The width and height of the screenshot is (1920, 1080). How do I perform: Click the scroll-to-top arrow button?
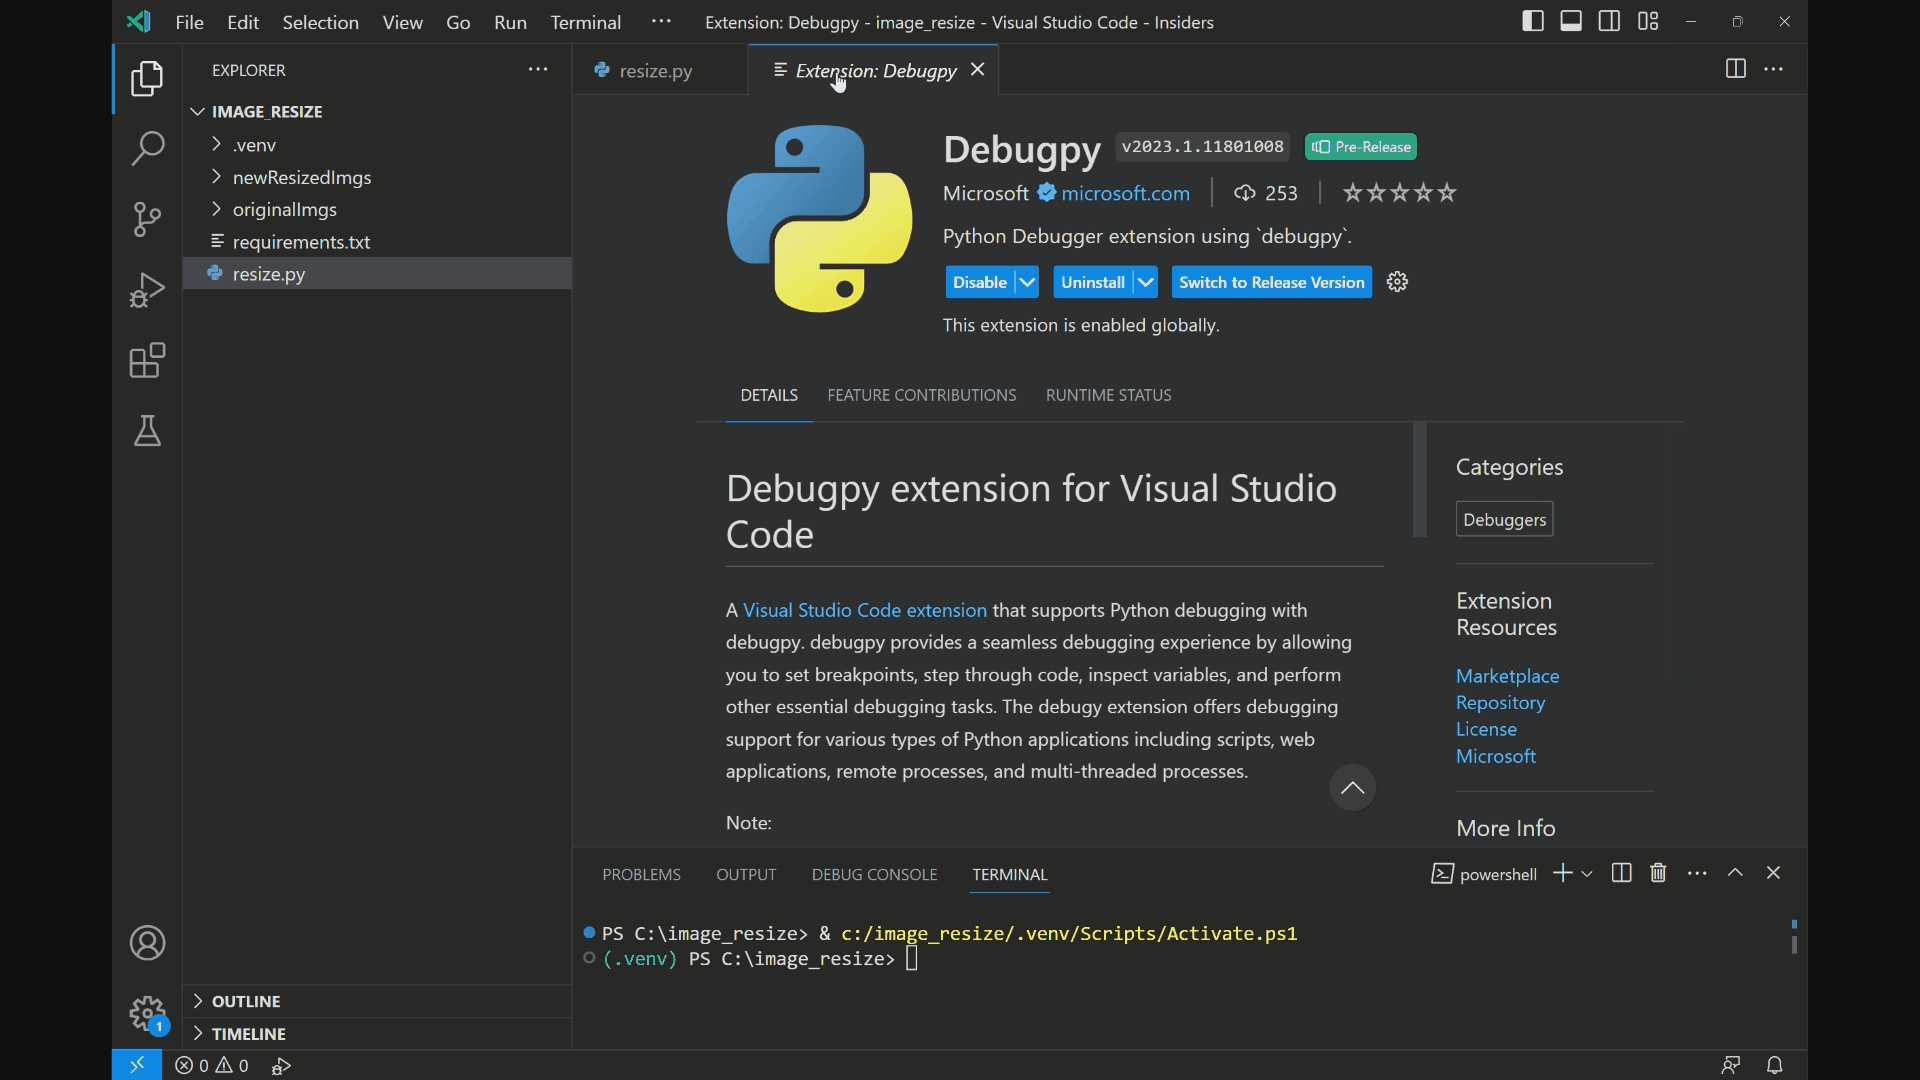[x=1352, y=788]
